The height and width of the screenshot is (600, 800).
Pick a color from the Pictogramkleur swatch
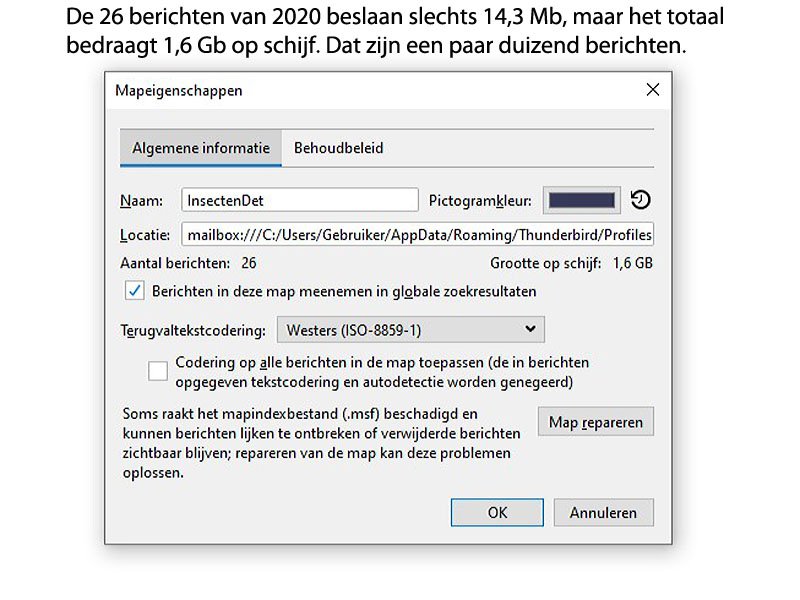point(582,200)
